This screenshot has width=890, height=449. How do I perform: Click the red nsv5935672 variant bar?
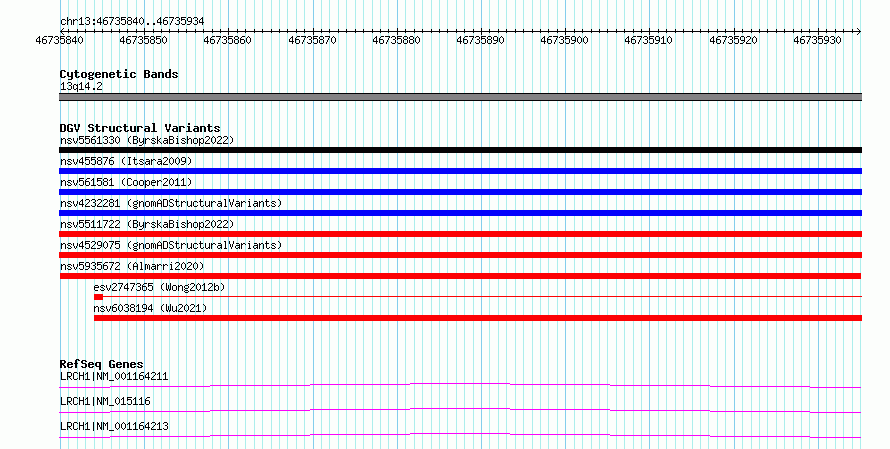460,276
